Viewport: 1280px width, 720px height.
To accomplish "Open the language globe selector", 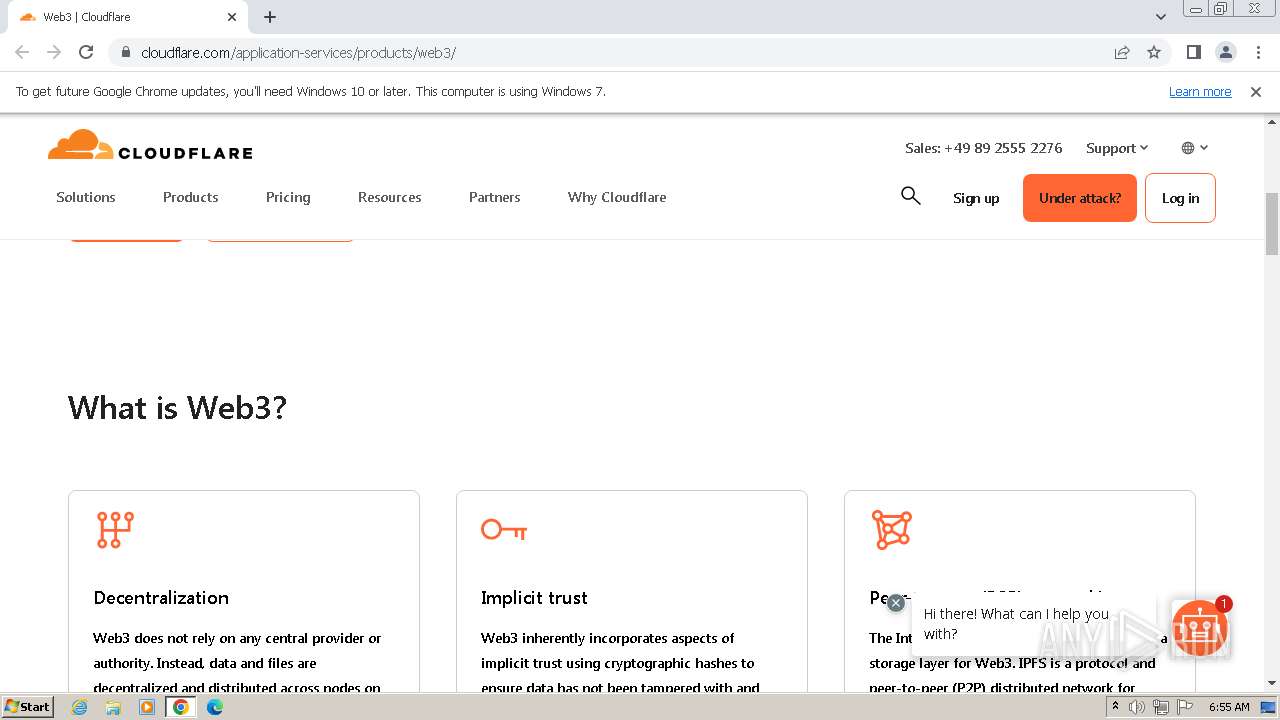I will (1195, 148).
